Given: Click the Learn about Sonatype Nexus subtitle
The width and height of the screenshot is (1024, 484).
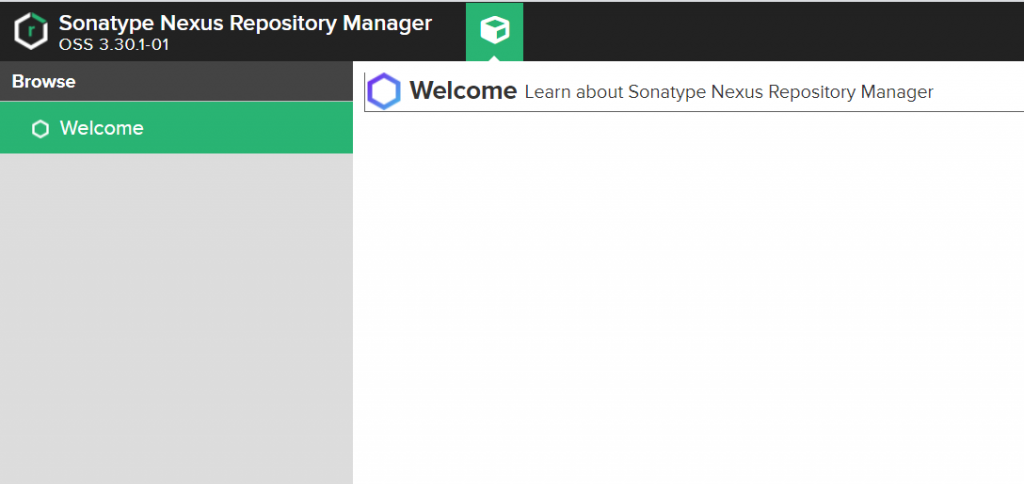Looking at the screenshot, I should 729,92.
